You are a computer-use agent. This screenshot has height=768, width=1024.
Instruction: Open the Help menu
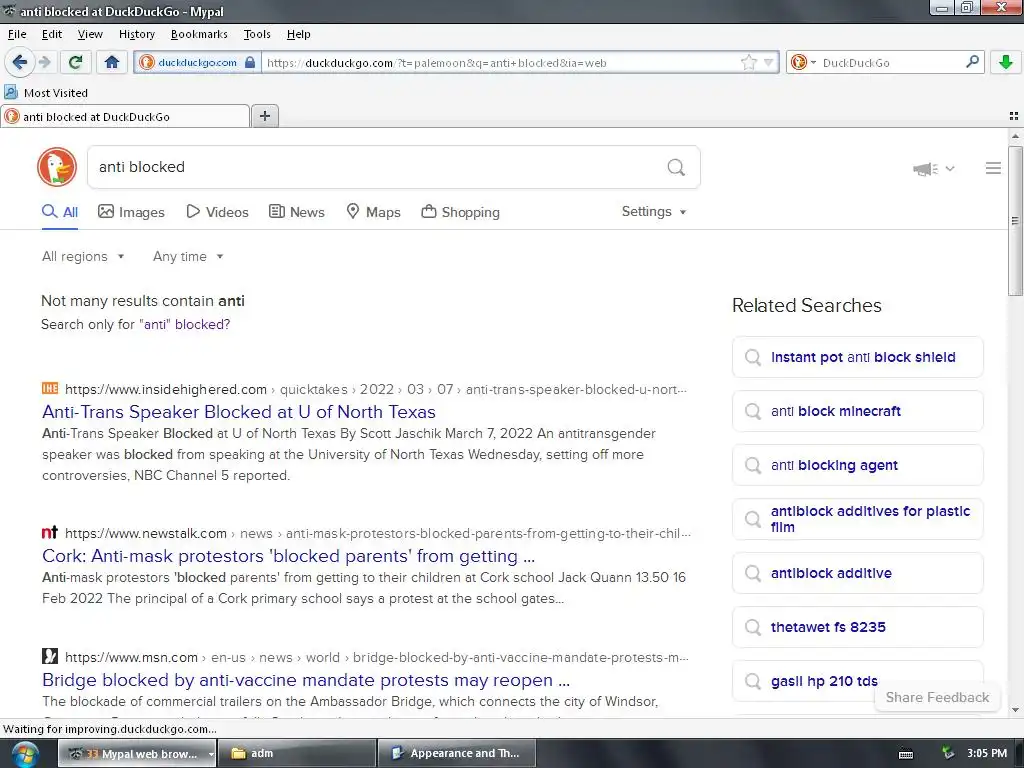[x=298, y=34]
